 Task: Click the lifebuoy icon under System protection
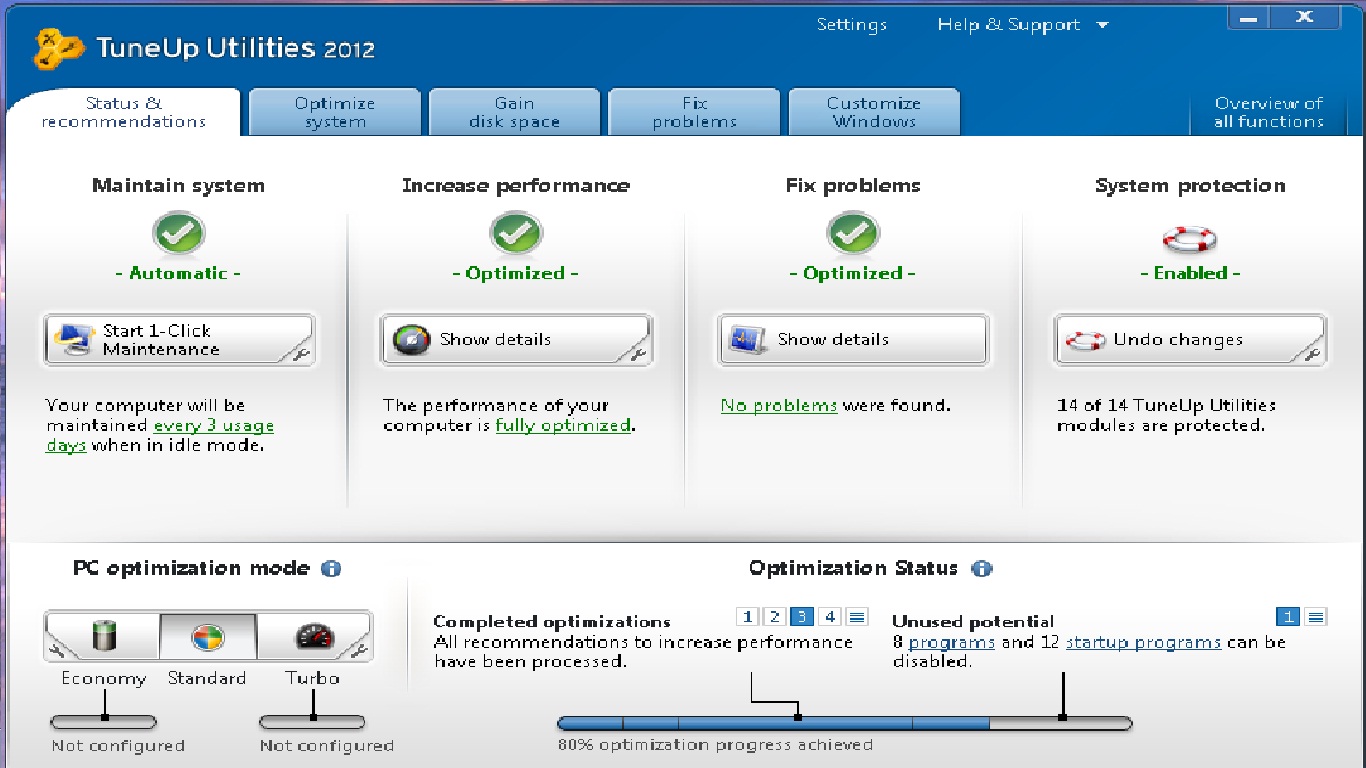(1189, 240)
